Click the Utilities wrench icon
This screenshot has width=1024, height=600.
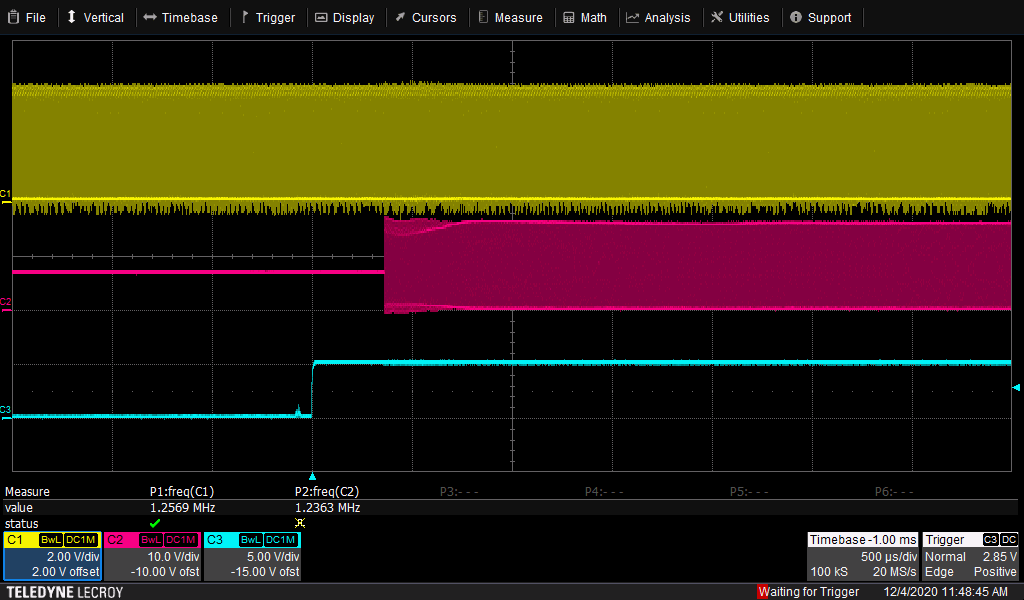(x=717, y=17)
